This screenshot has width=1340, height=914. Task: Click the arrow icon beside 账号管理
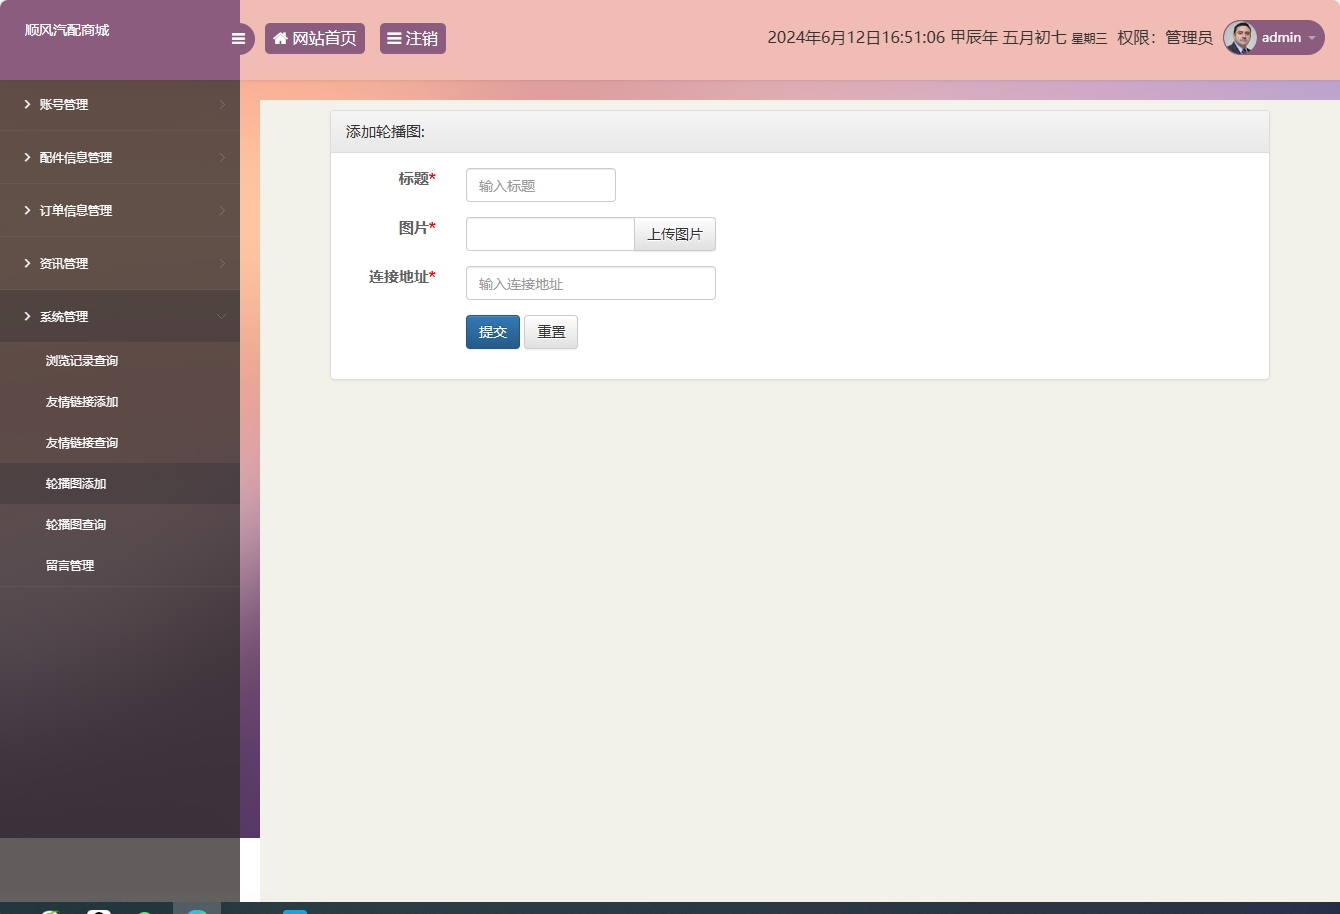click(25, 104)
